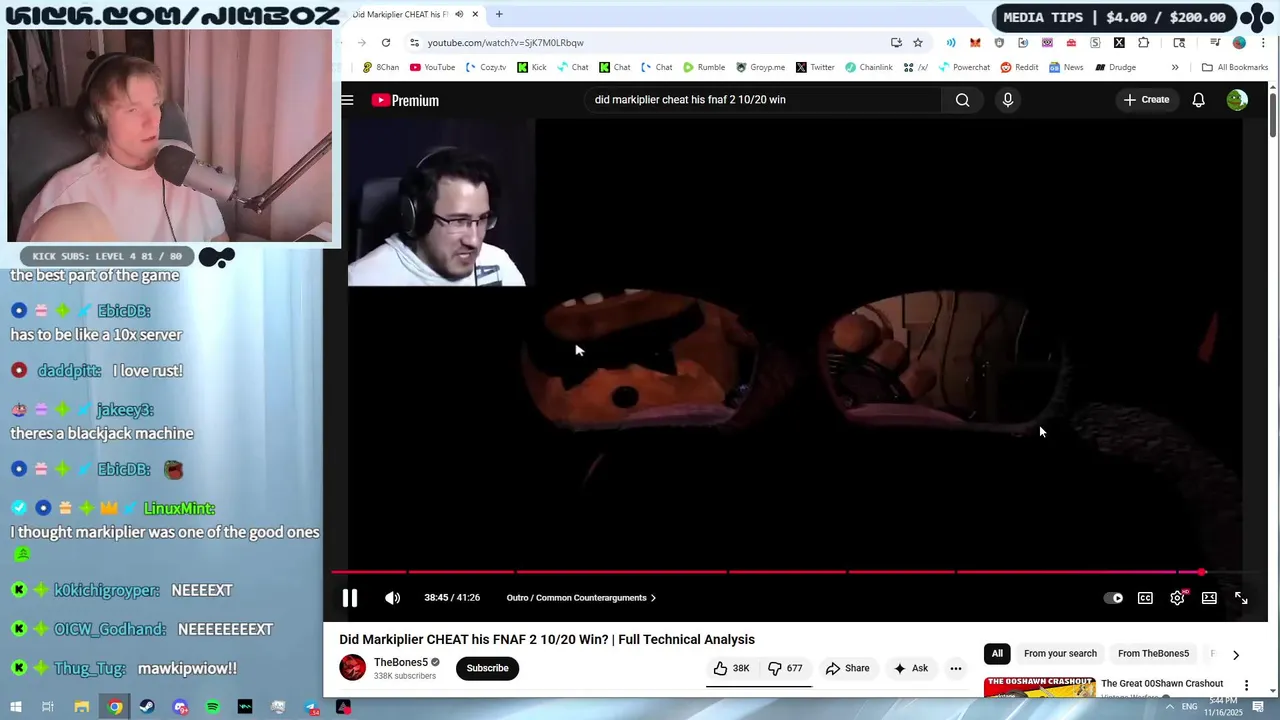This screenshot has width=1280, height=720.
Task: Open TheBones5 channel name link
Action: pyautogui.click(x=401, y=662)
